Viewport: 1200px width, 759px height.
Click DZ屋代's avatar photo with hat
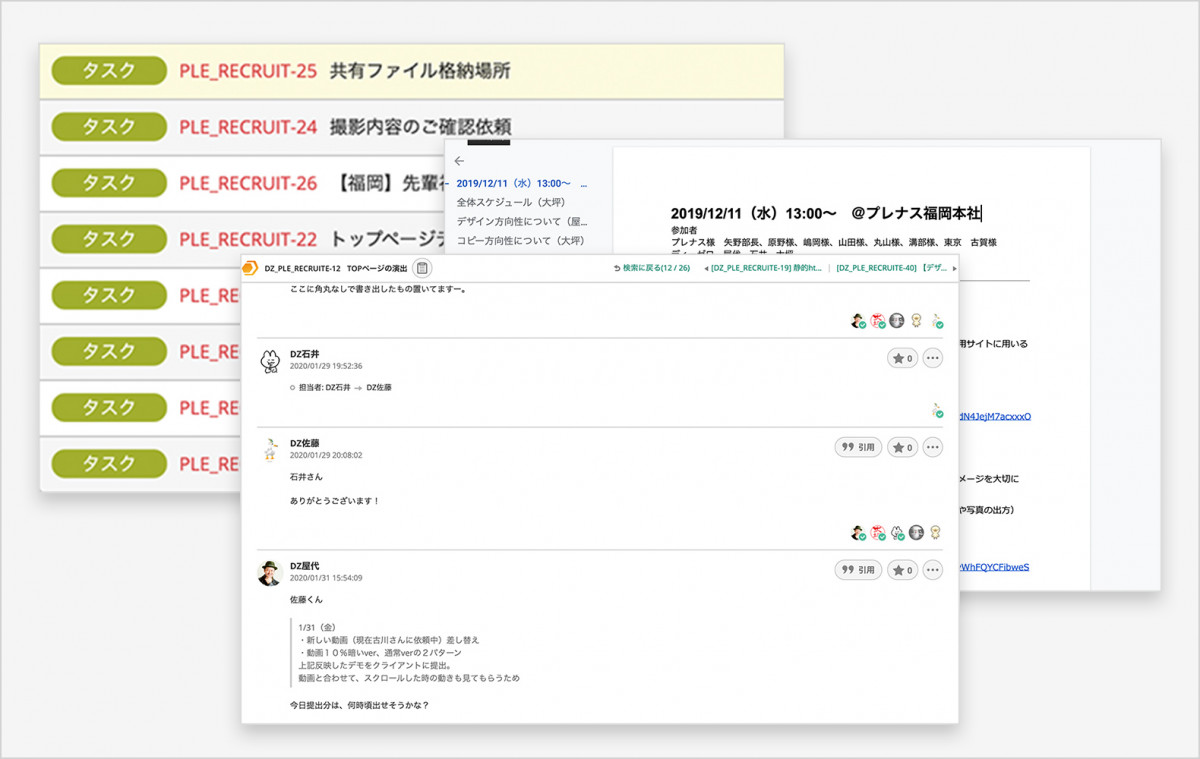(270, 573)
